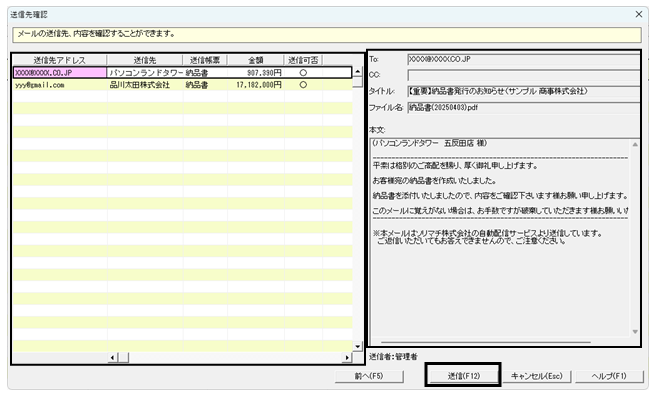Image resolution: width=658 pixels, height=396 pixels.
Task: Select the XXXX@XXXX.CO.JP address cell
Action: [x=60, y=73]
